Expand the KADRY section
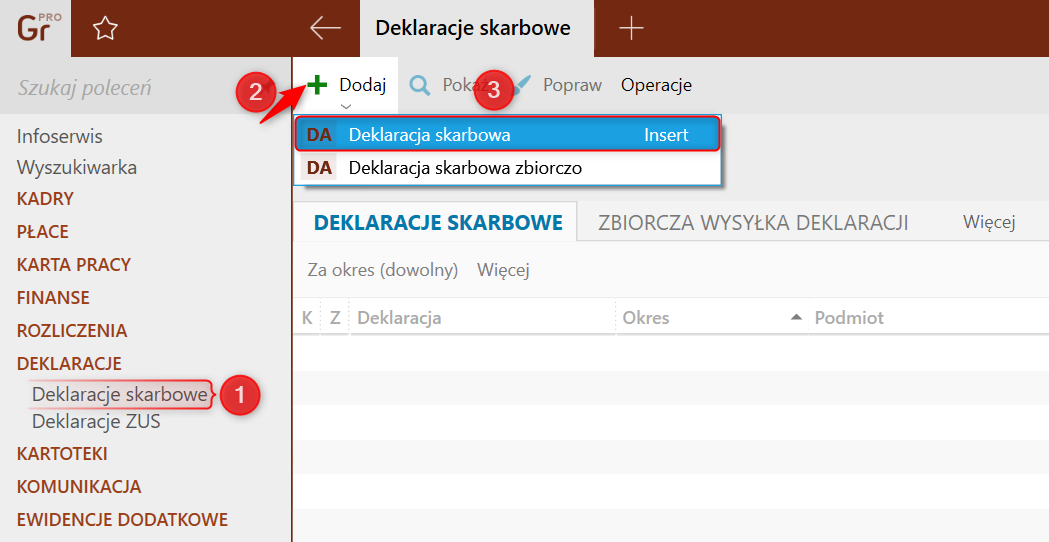The height and width of the screenshot is (542, 1049). point(45,199)
